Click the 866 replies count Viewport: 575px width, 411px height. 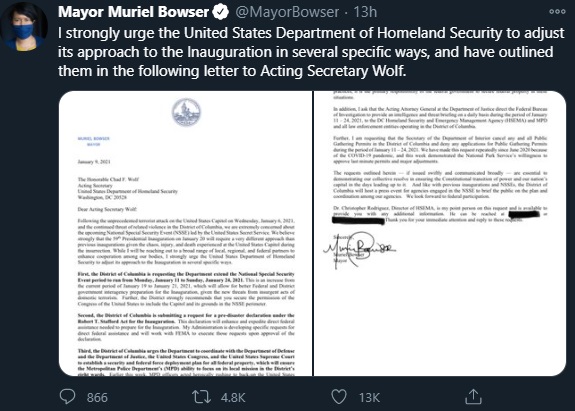(x=97, y=397)
